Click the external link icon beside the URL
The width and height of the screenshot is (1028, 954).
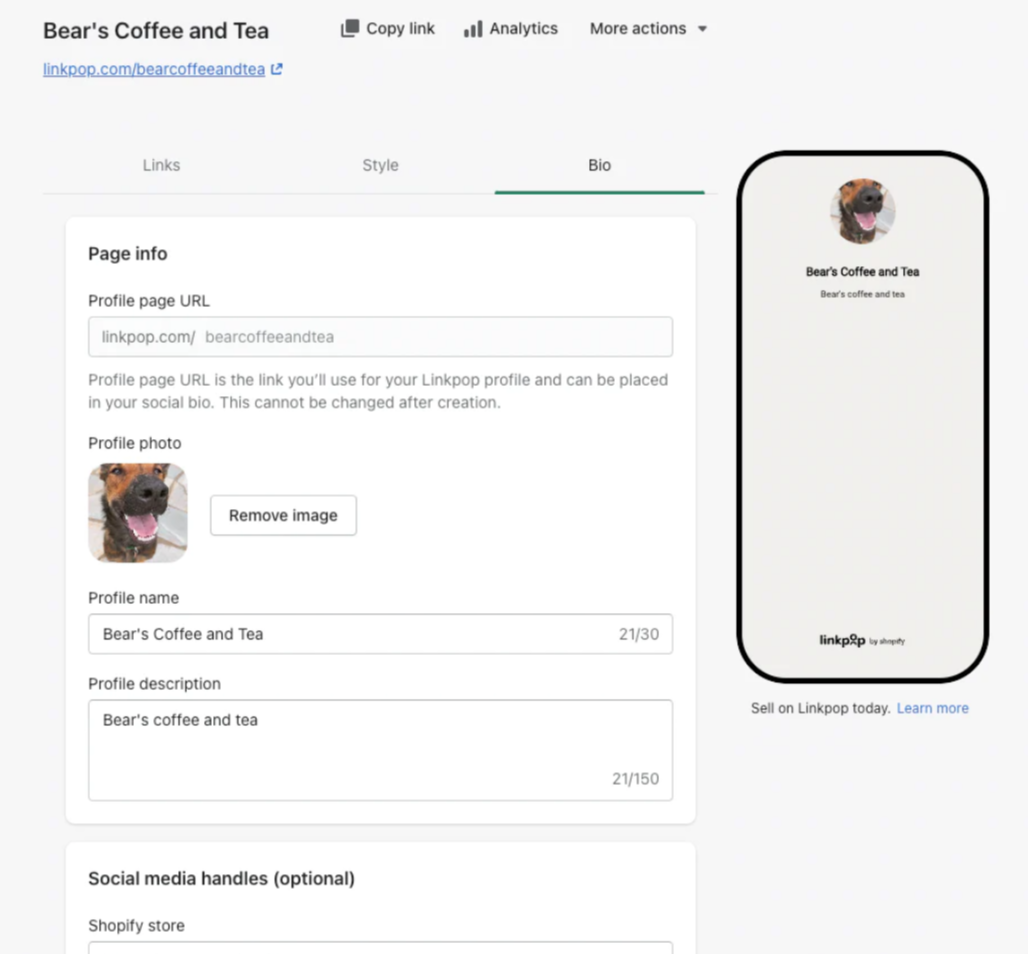(x=277, y=69)
